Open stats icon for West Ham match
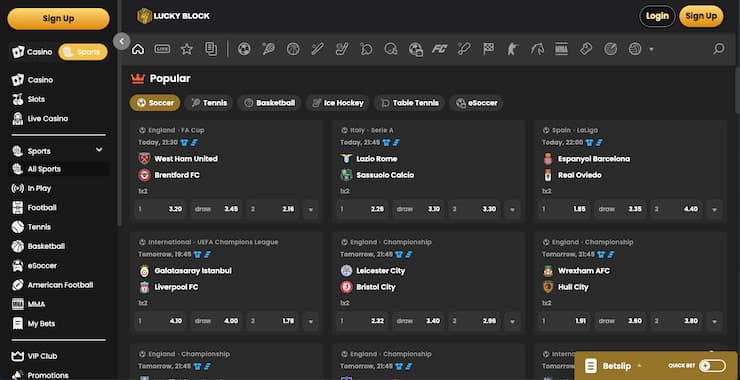The width and height of the screenshot is (740, 380). [194, 142]
